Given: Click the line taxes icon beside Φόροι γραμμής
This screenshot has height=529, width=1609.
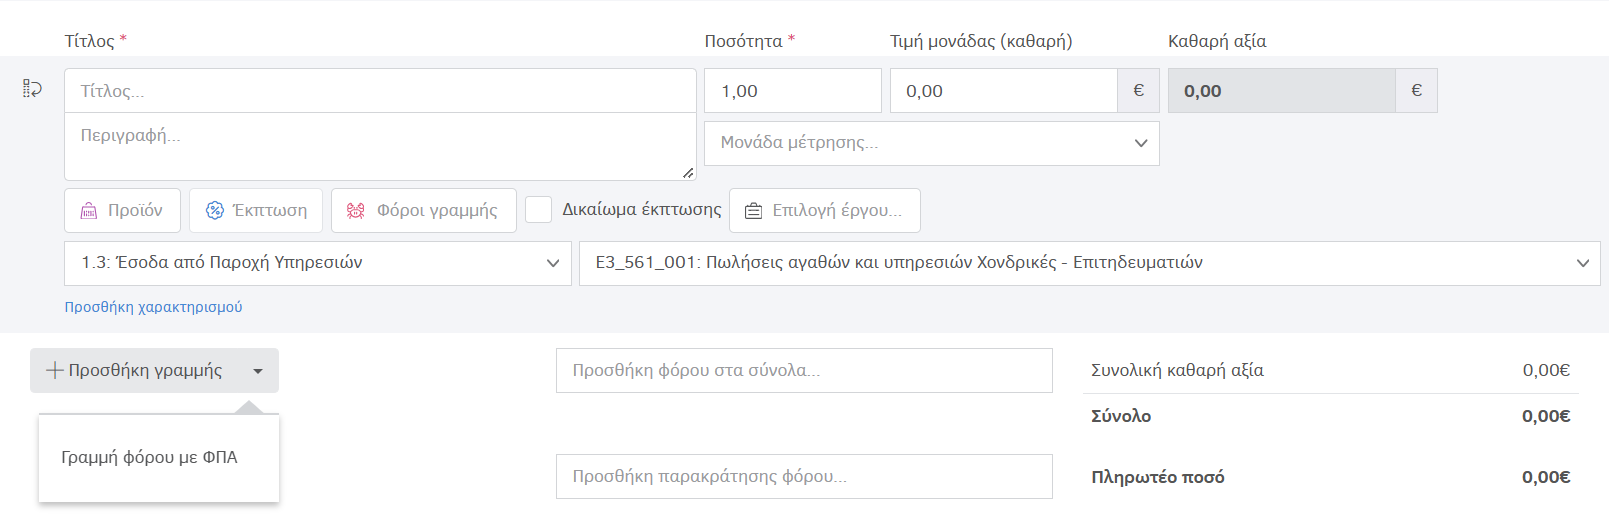Looking at the screenshot, I should pos(355,211).
